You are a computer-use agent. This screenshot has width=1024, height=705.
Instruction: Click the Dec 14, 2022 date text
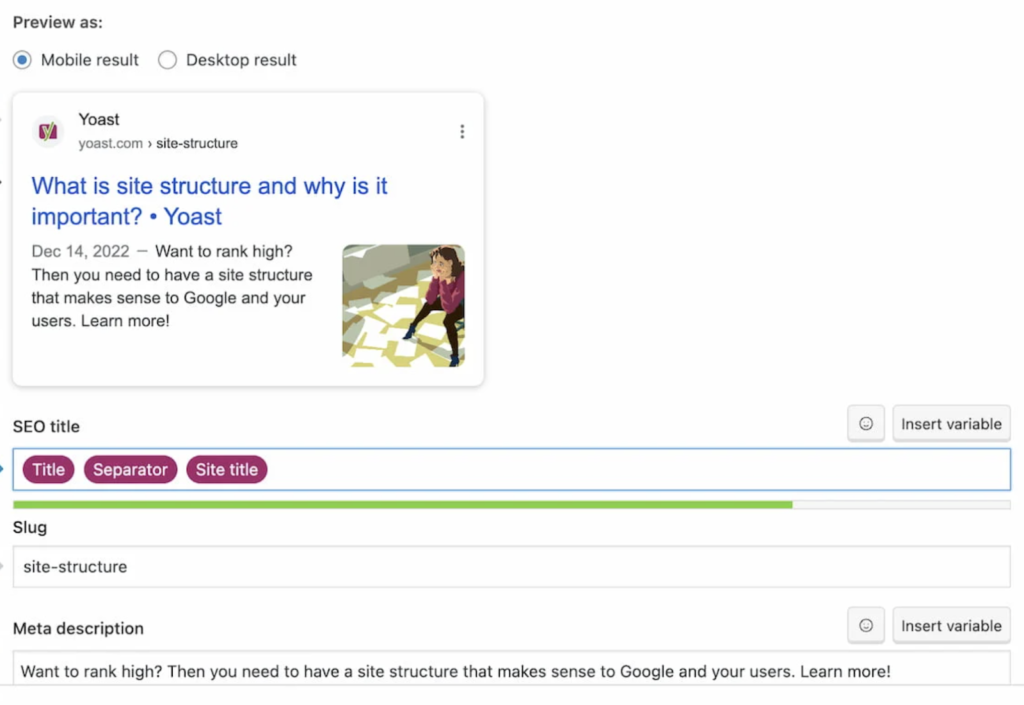coord(80,251)
